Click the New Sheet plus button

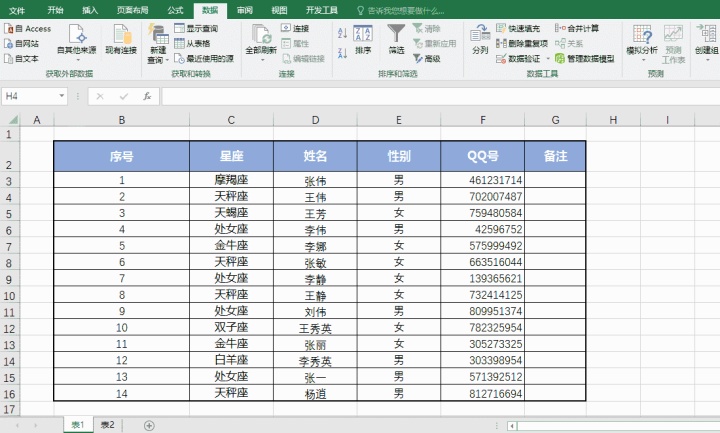[x=149, y=426]
